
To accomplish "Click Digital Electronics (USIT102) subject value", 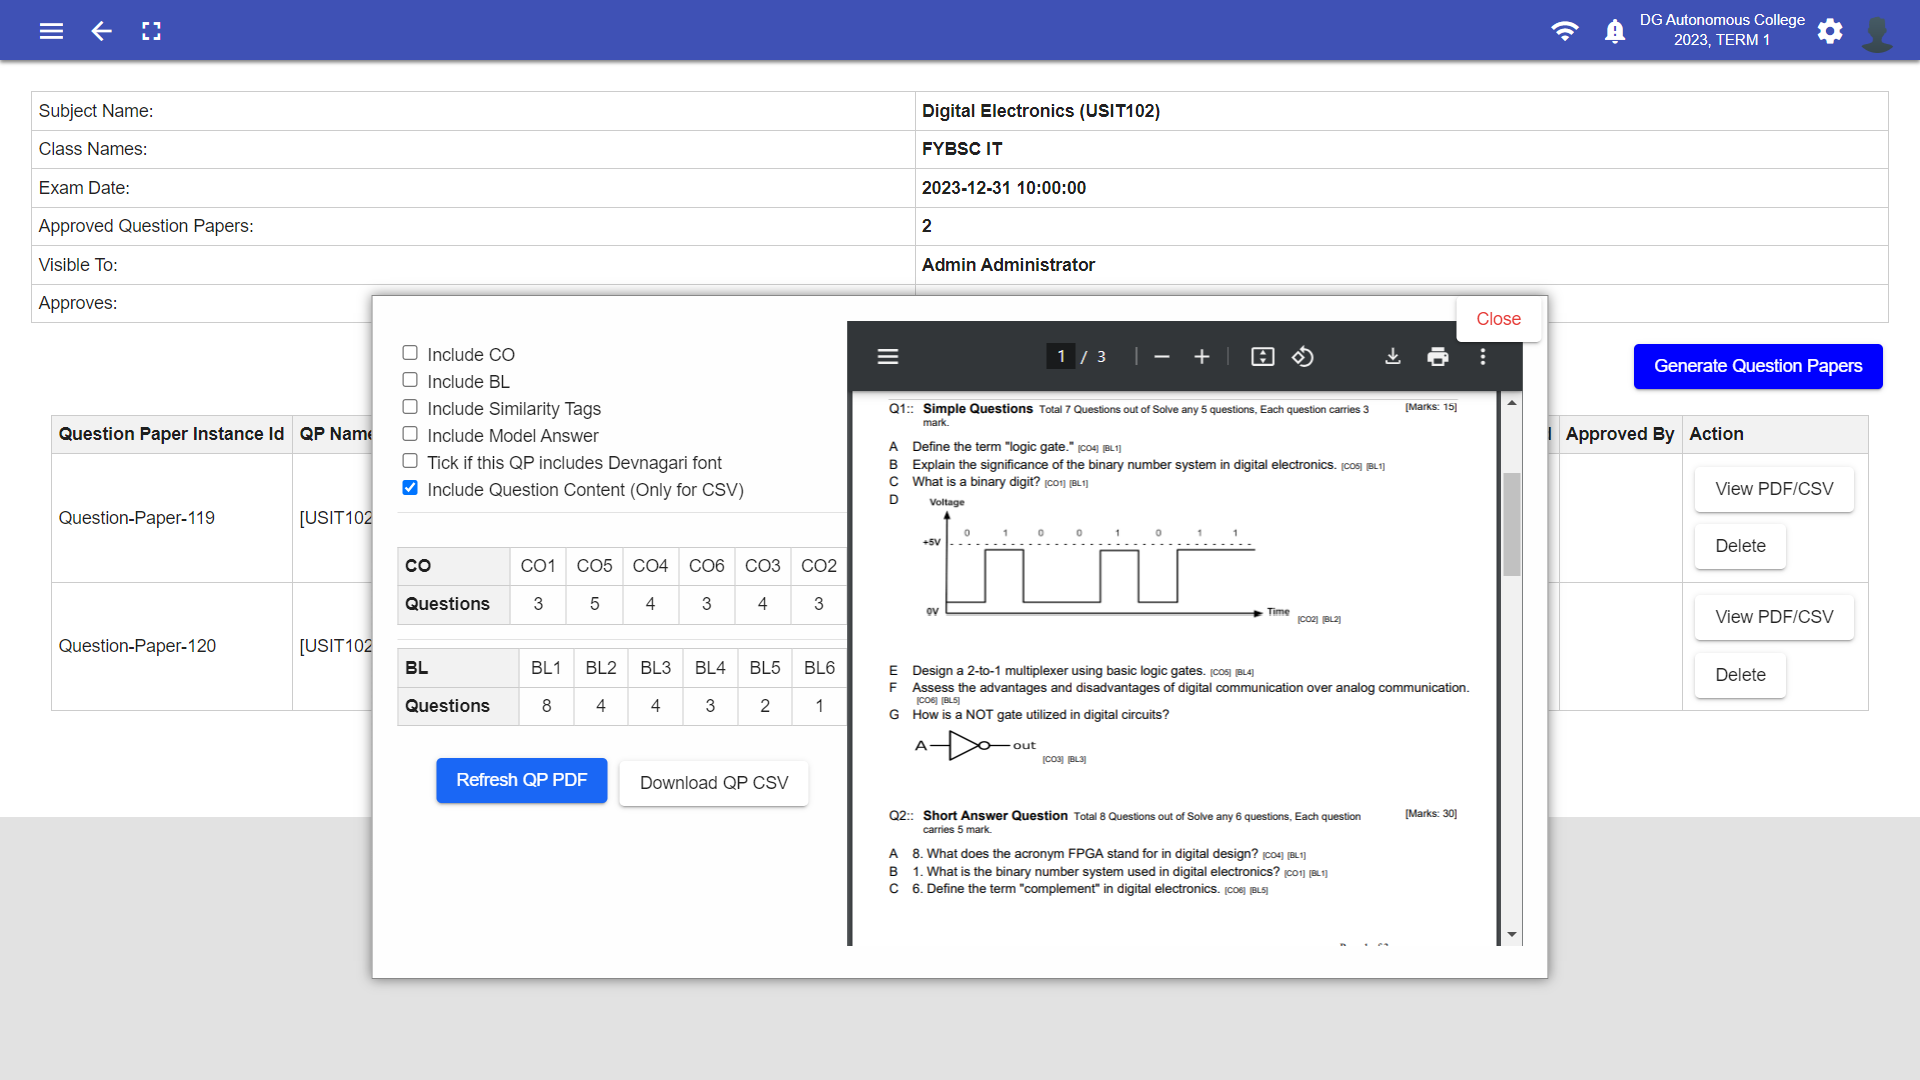I will pos(1041,111).
